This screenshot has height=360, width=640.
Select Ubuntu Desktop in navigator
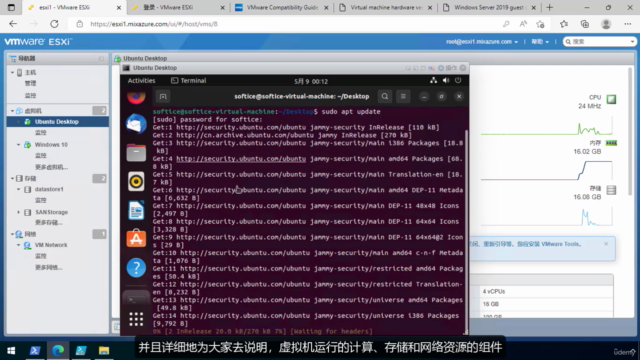coord(58,122)
